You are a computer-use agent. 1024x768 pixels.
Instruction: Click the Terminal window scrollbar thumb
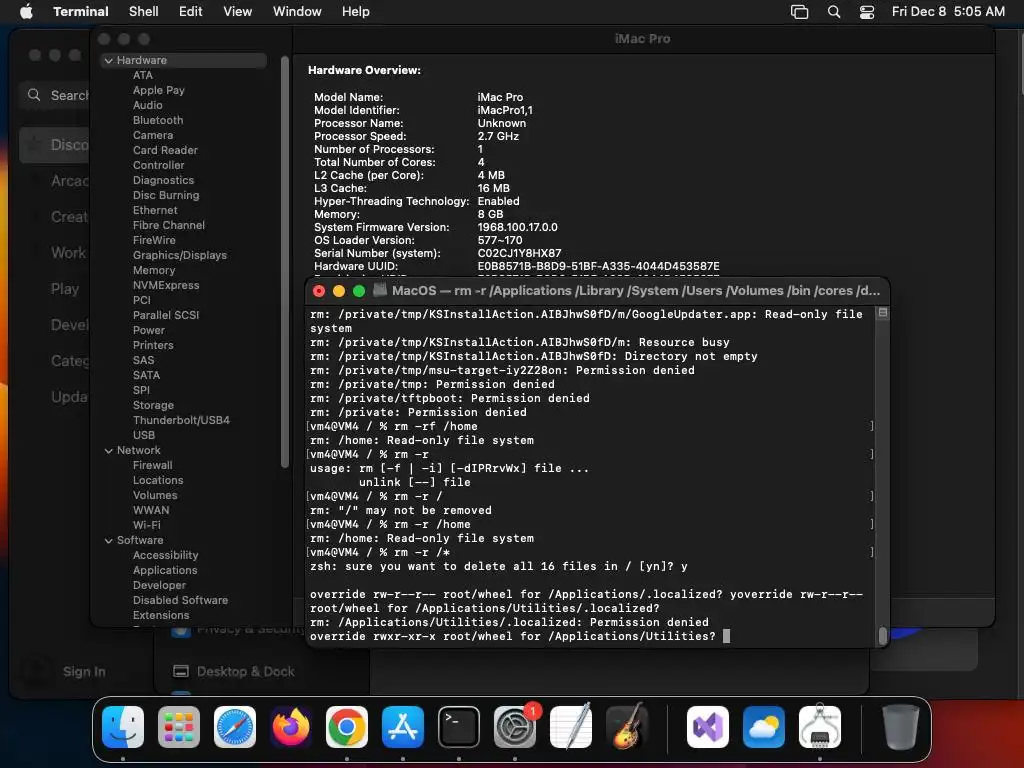pos(882,634)
